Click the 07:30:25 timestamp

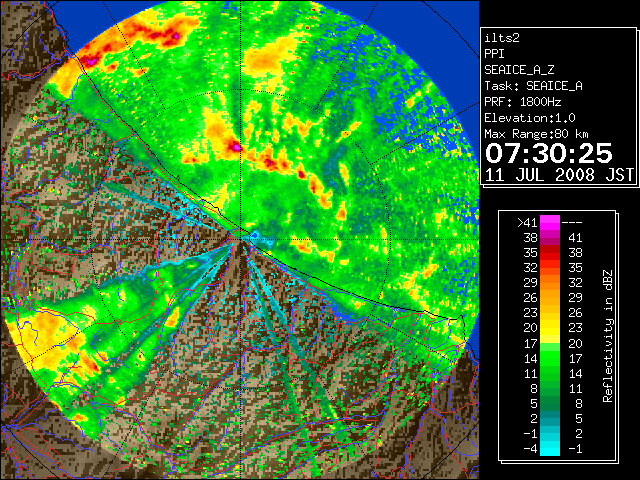(x=549, y=153)
